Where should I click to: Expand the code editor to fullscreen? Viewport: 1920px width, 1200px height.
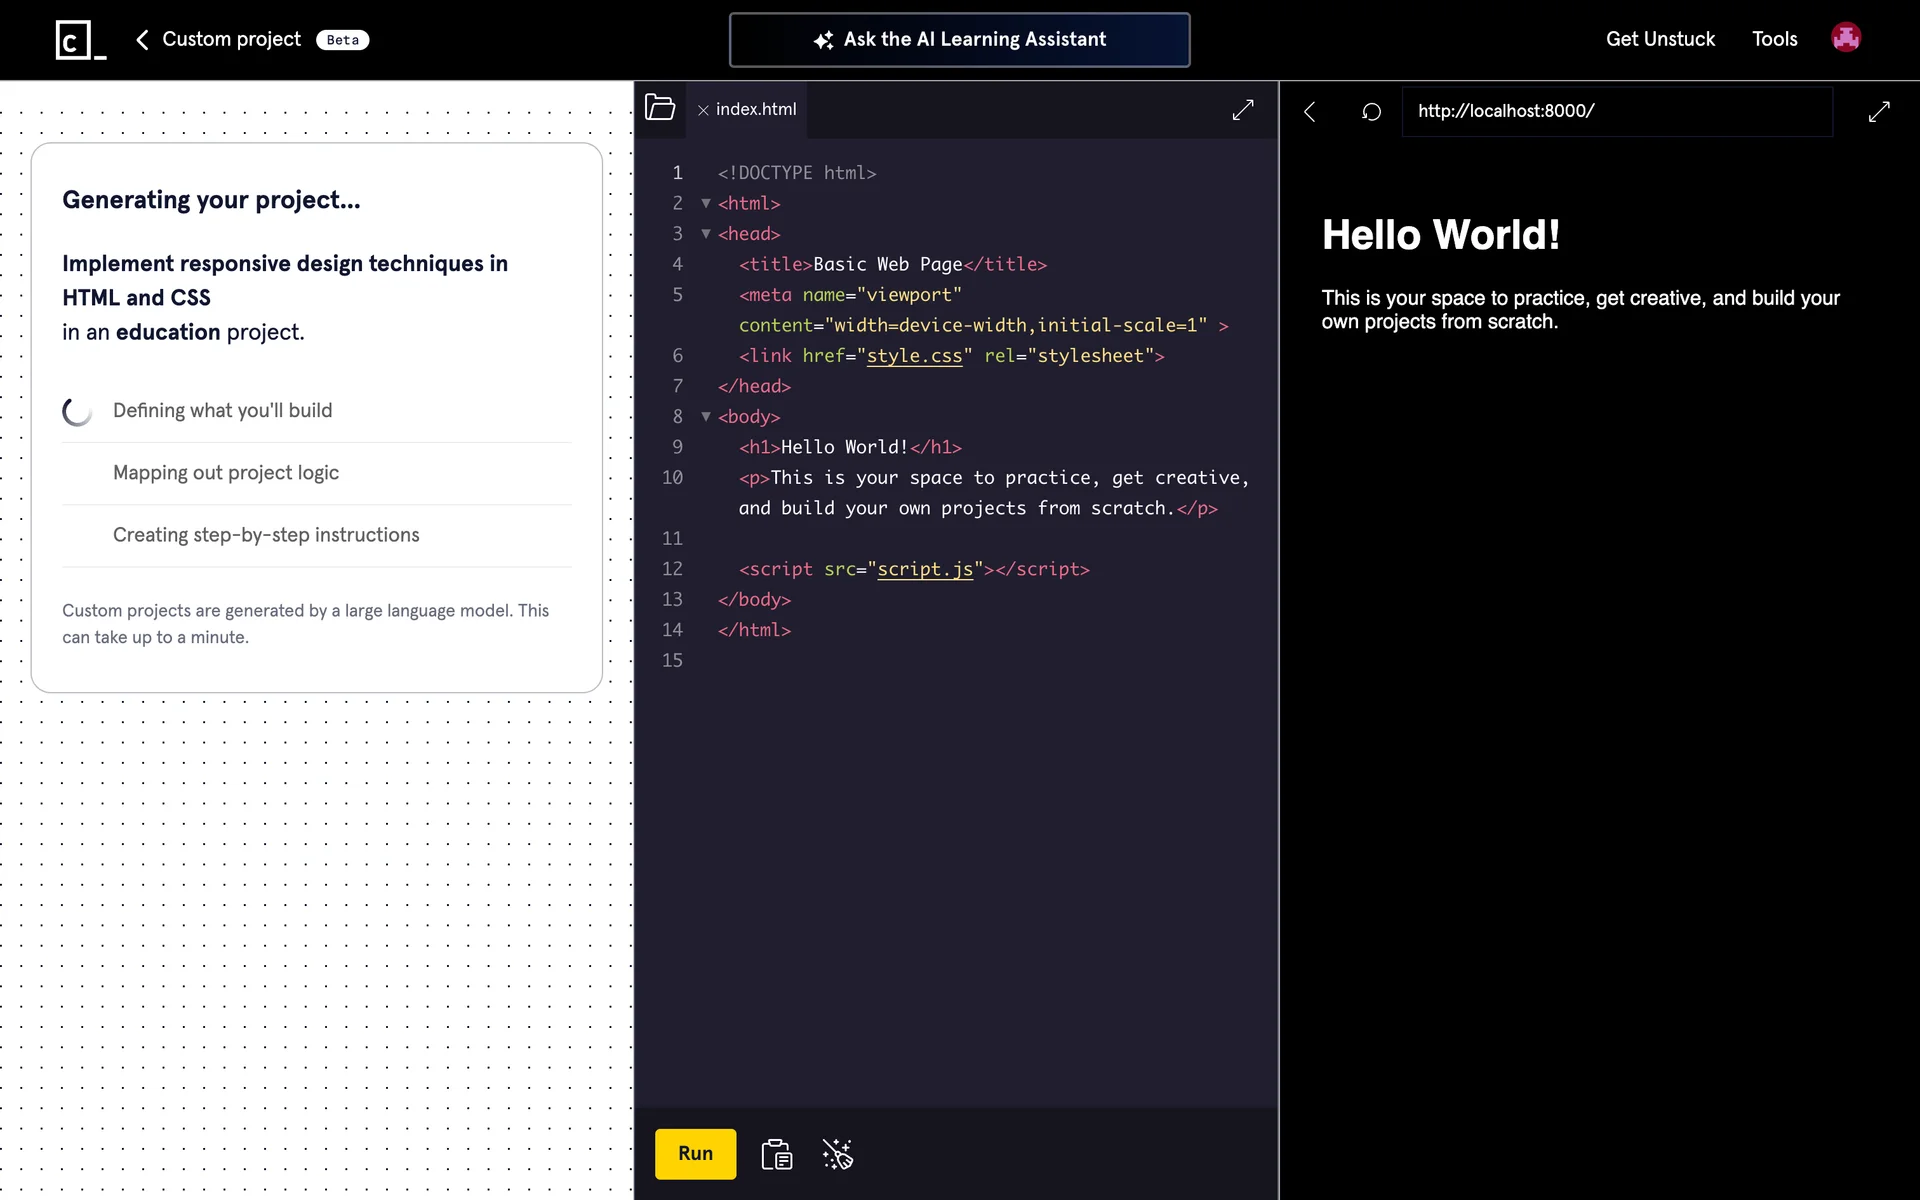pyautogui.click(x=1242, y=110)
